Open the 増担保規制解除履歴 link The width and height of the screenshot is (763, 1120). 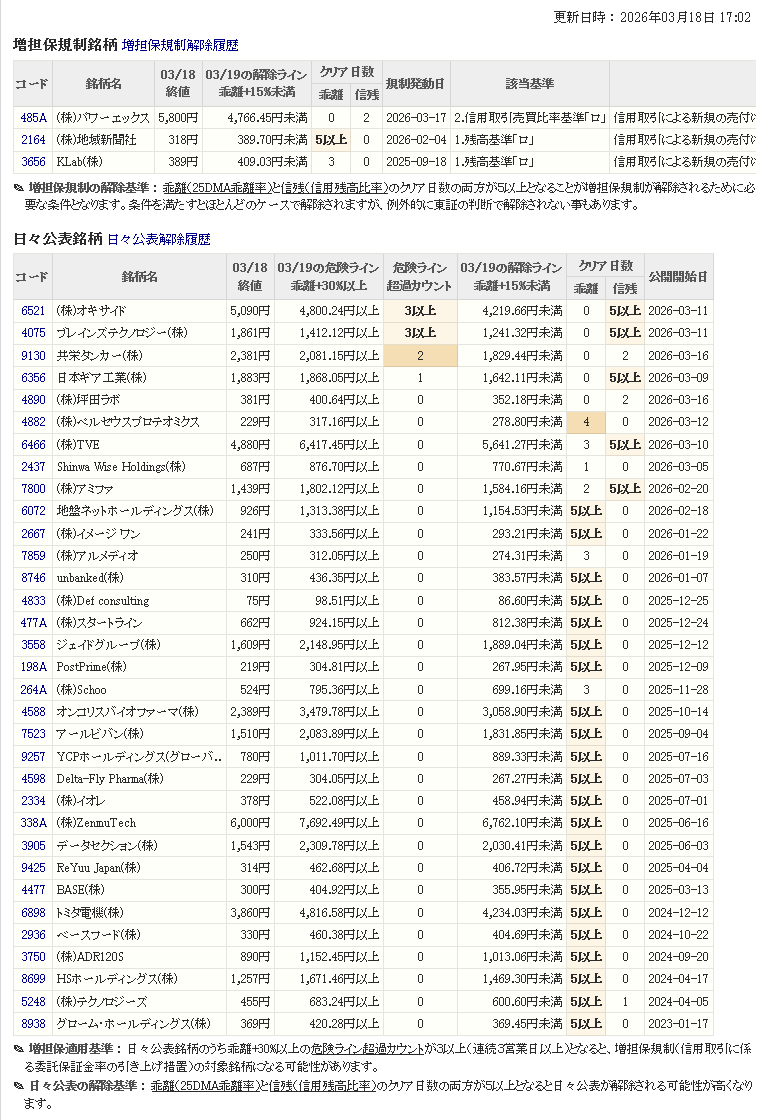pos(180,45)
